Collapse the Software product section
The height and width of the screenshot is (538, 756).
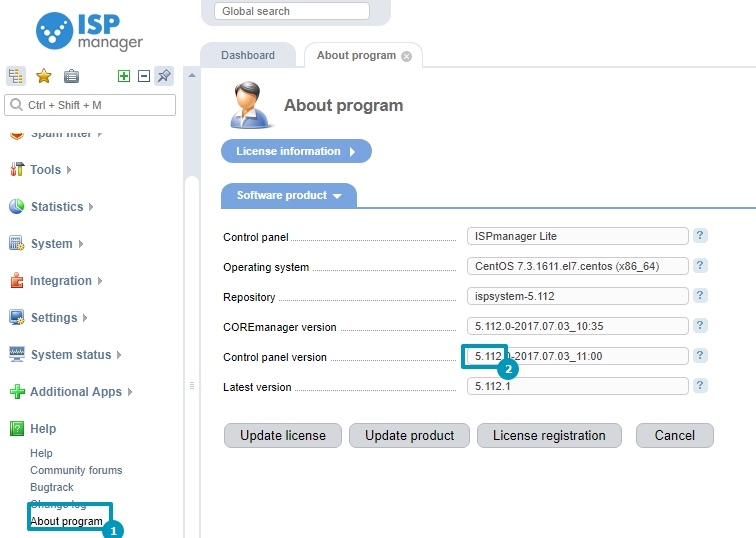(x=289, y=196)
